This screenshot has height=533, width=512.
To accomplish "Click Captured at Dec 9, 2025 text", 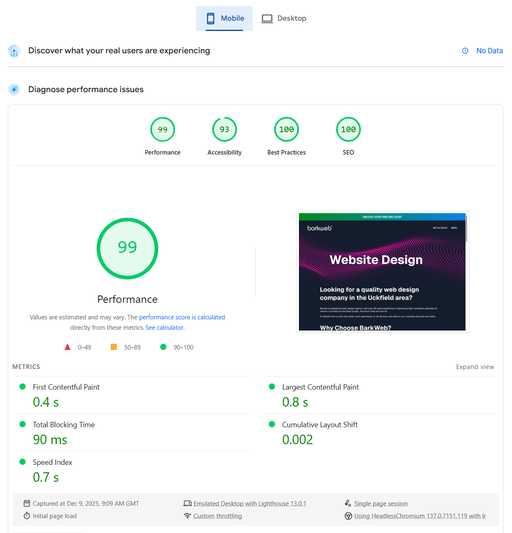I will click(x=86, y=503).
